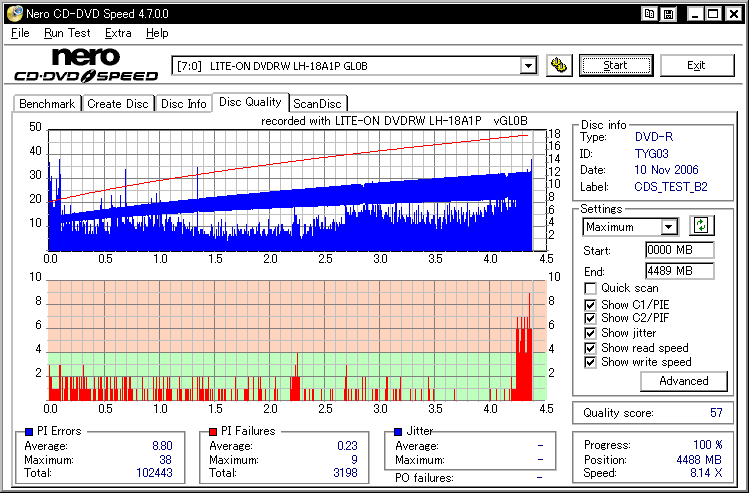Click the Exit button
Image resolution: width=749 pixels, height=493 pixels.
696,65
